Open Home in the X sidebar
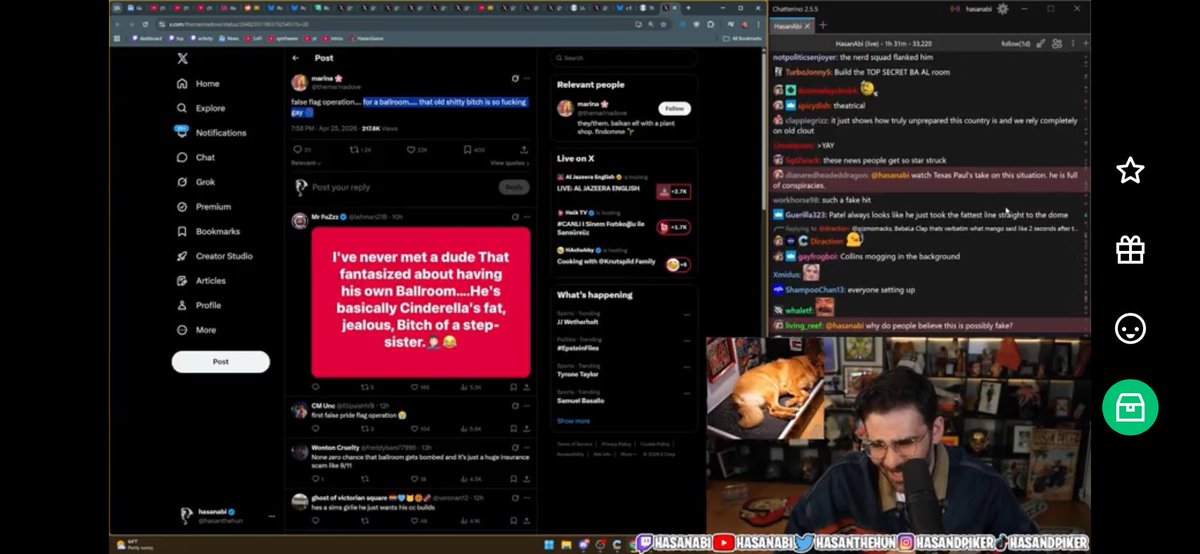The width and height of the screenshot is (1200, 554). tap(198, 84)
